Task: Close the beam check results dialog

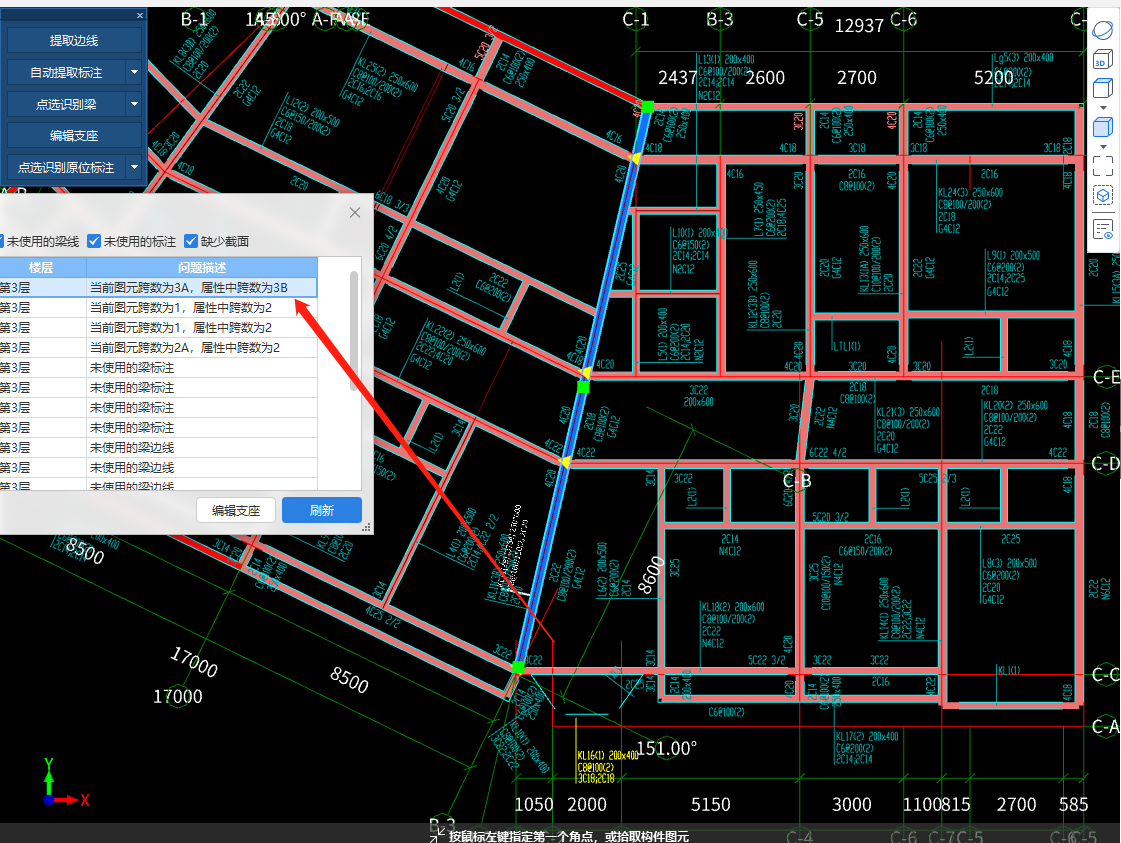Action: (355, 212)
